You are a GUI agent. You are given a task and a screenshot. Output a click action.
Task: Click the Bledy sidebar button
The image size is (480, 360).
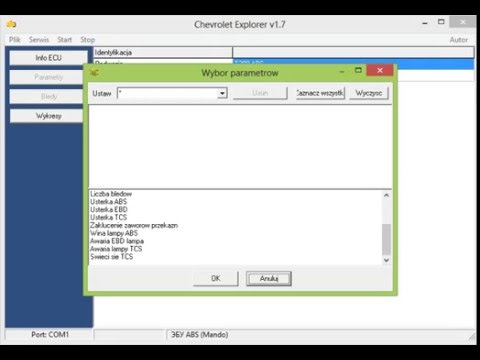[x=47, y=96]
